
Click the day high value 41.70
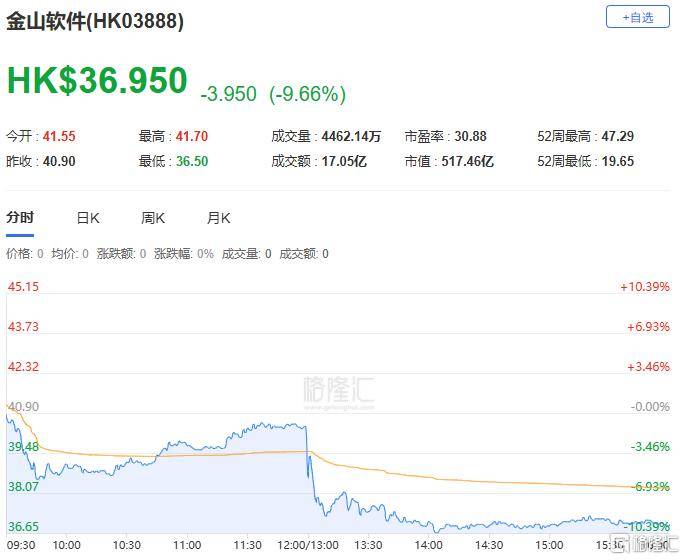(192, 136)
